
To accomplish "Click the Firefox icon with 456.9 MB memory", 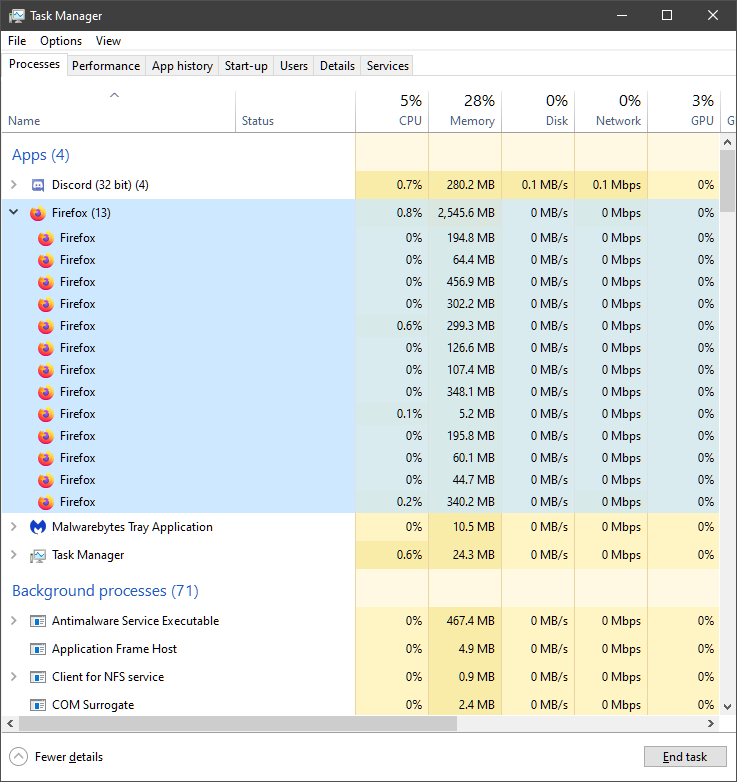I will (x=46, y=282).
